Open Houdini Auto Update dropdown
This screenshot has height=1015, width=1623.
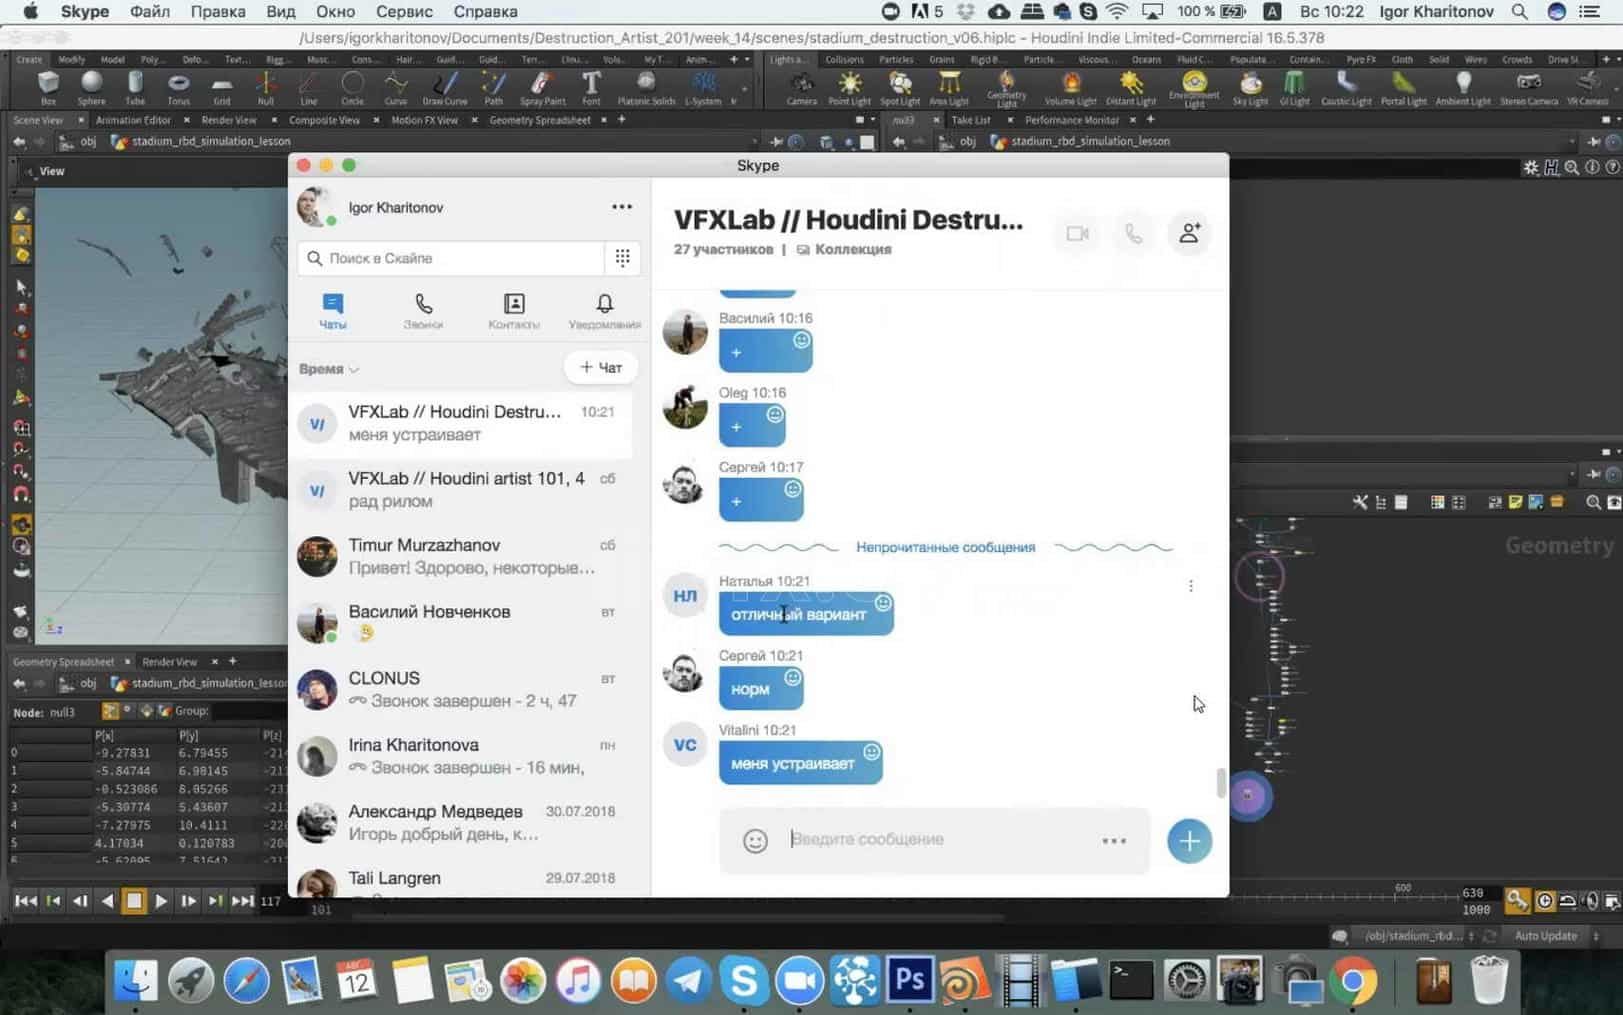1554,936
